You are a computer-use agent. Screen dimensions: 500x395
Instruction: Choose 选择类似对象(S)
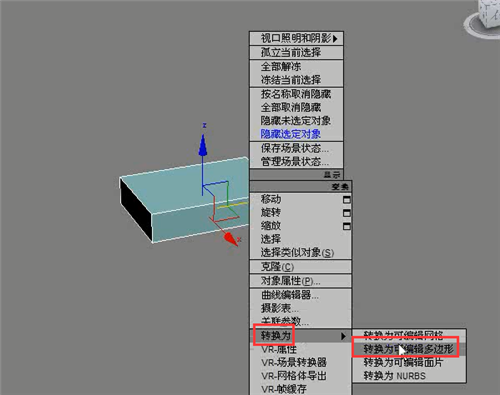(301, 252)
